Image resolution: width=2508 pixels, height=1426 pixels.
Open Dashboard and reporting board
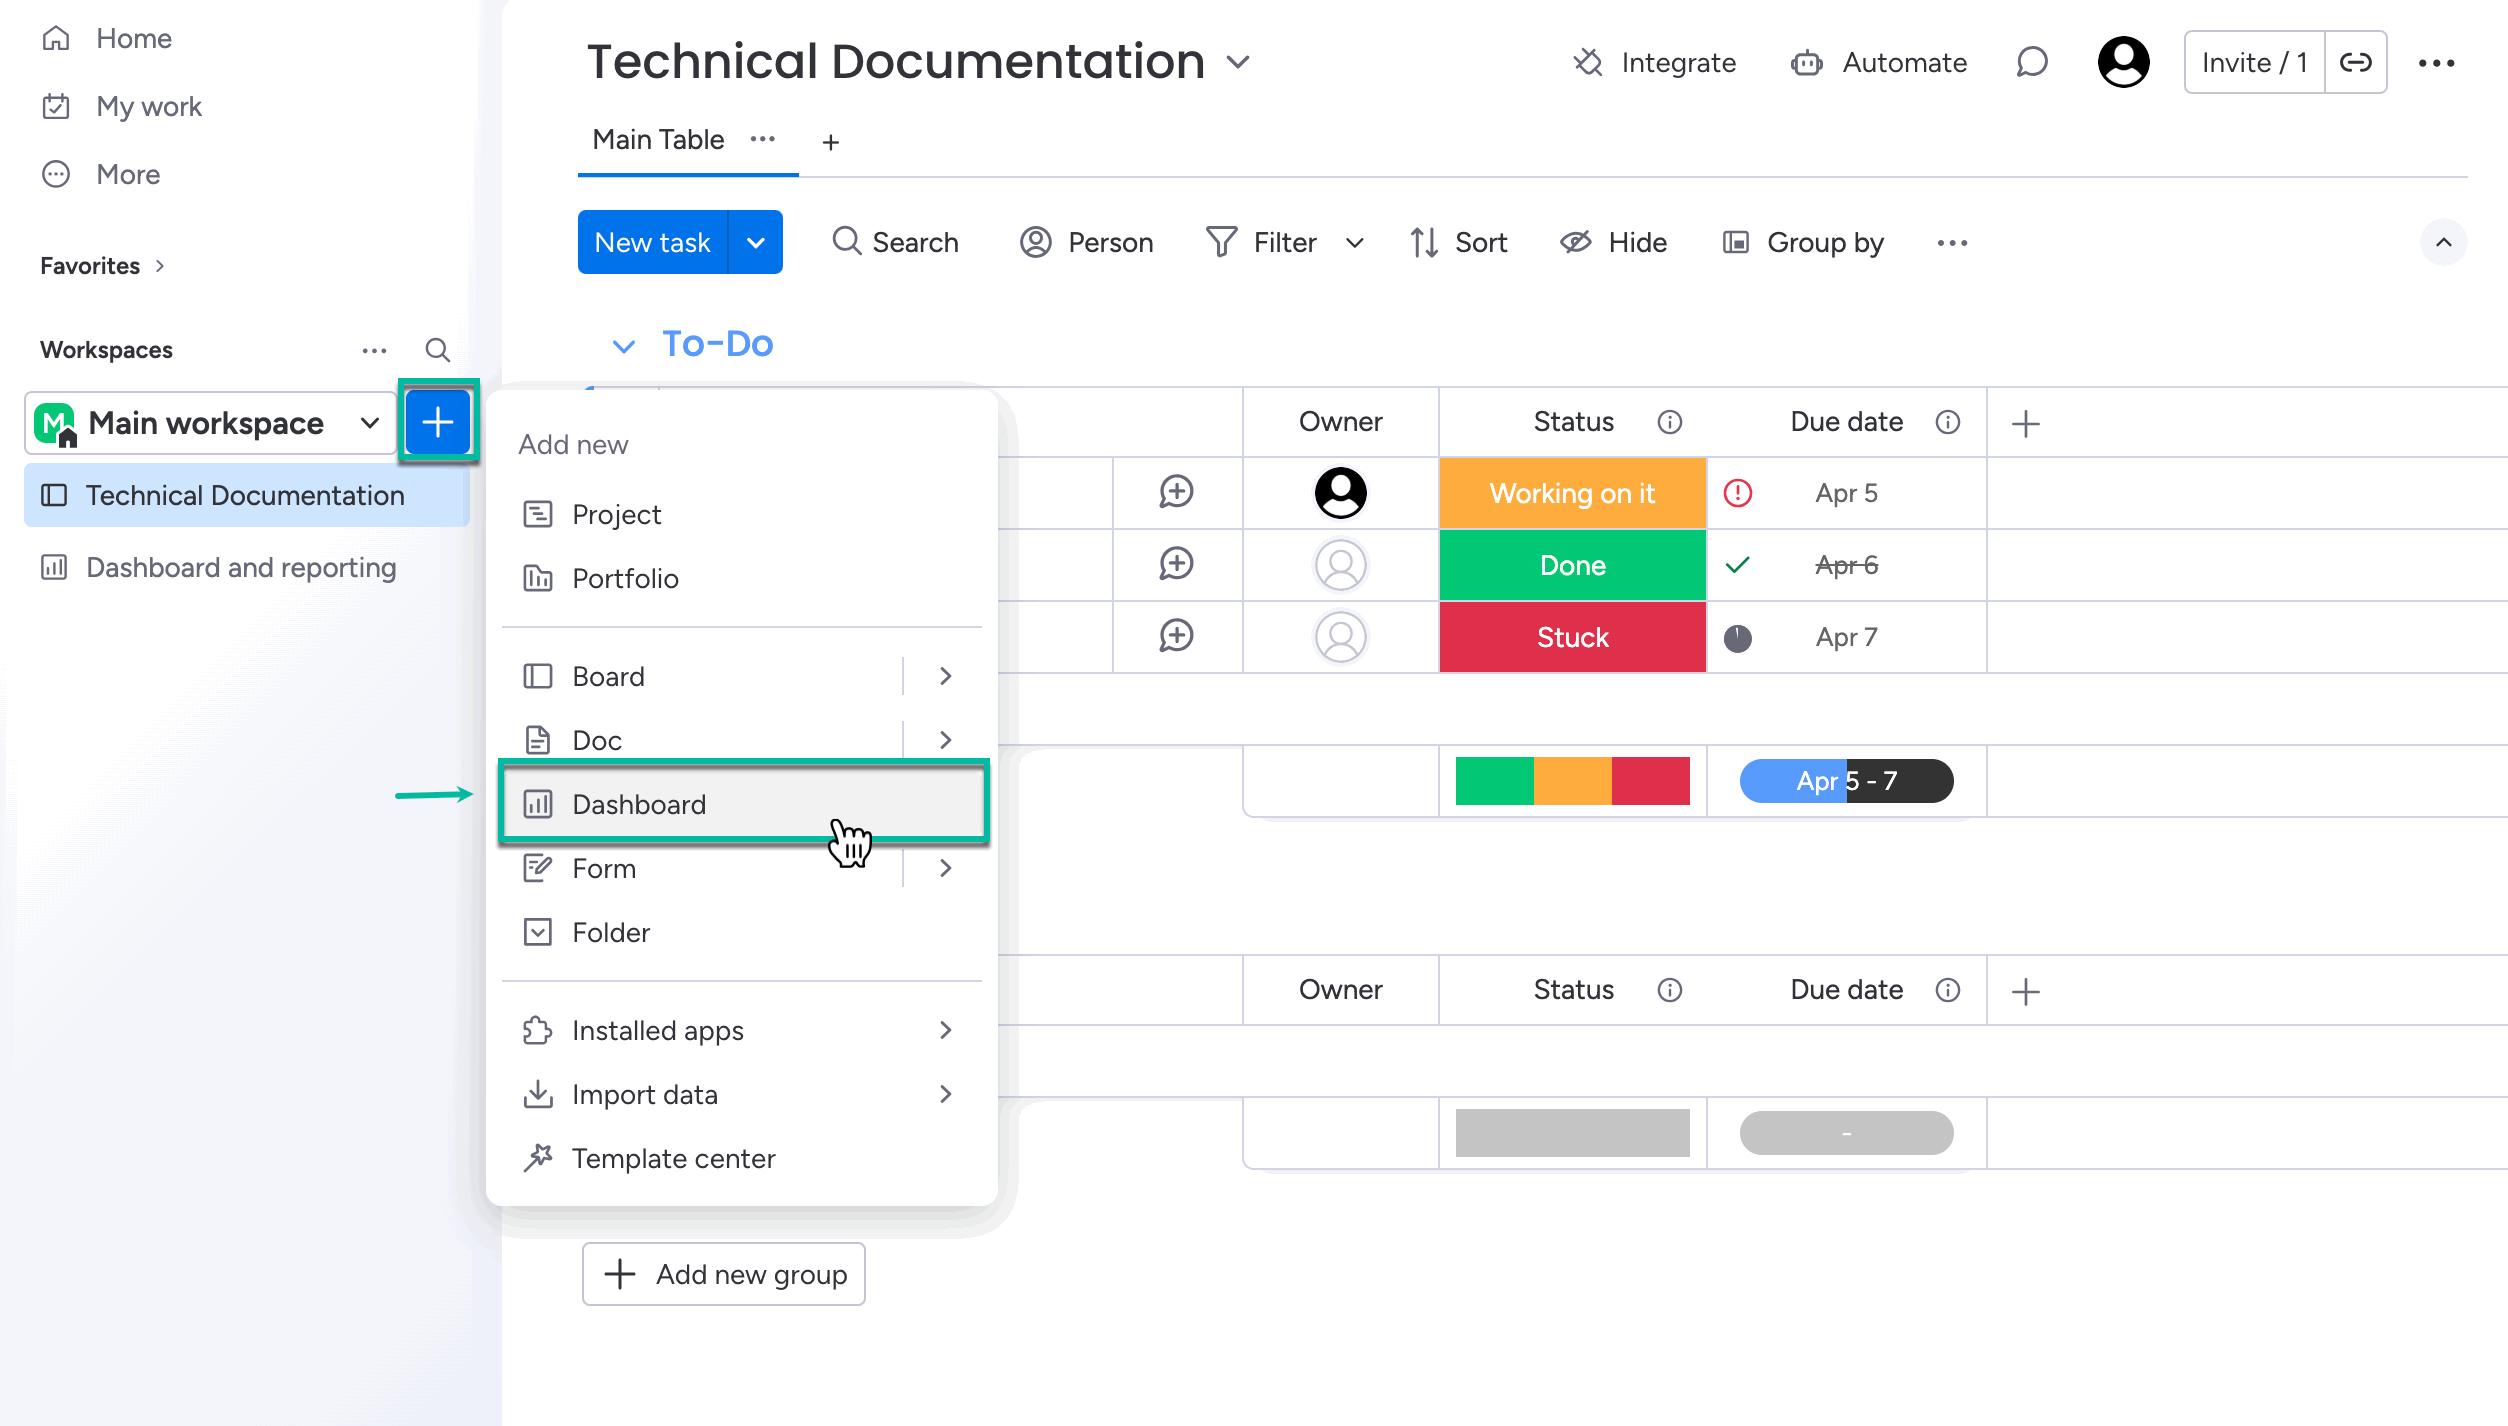240,567
